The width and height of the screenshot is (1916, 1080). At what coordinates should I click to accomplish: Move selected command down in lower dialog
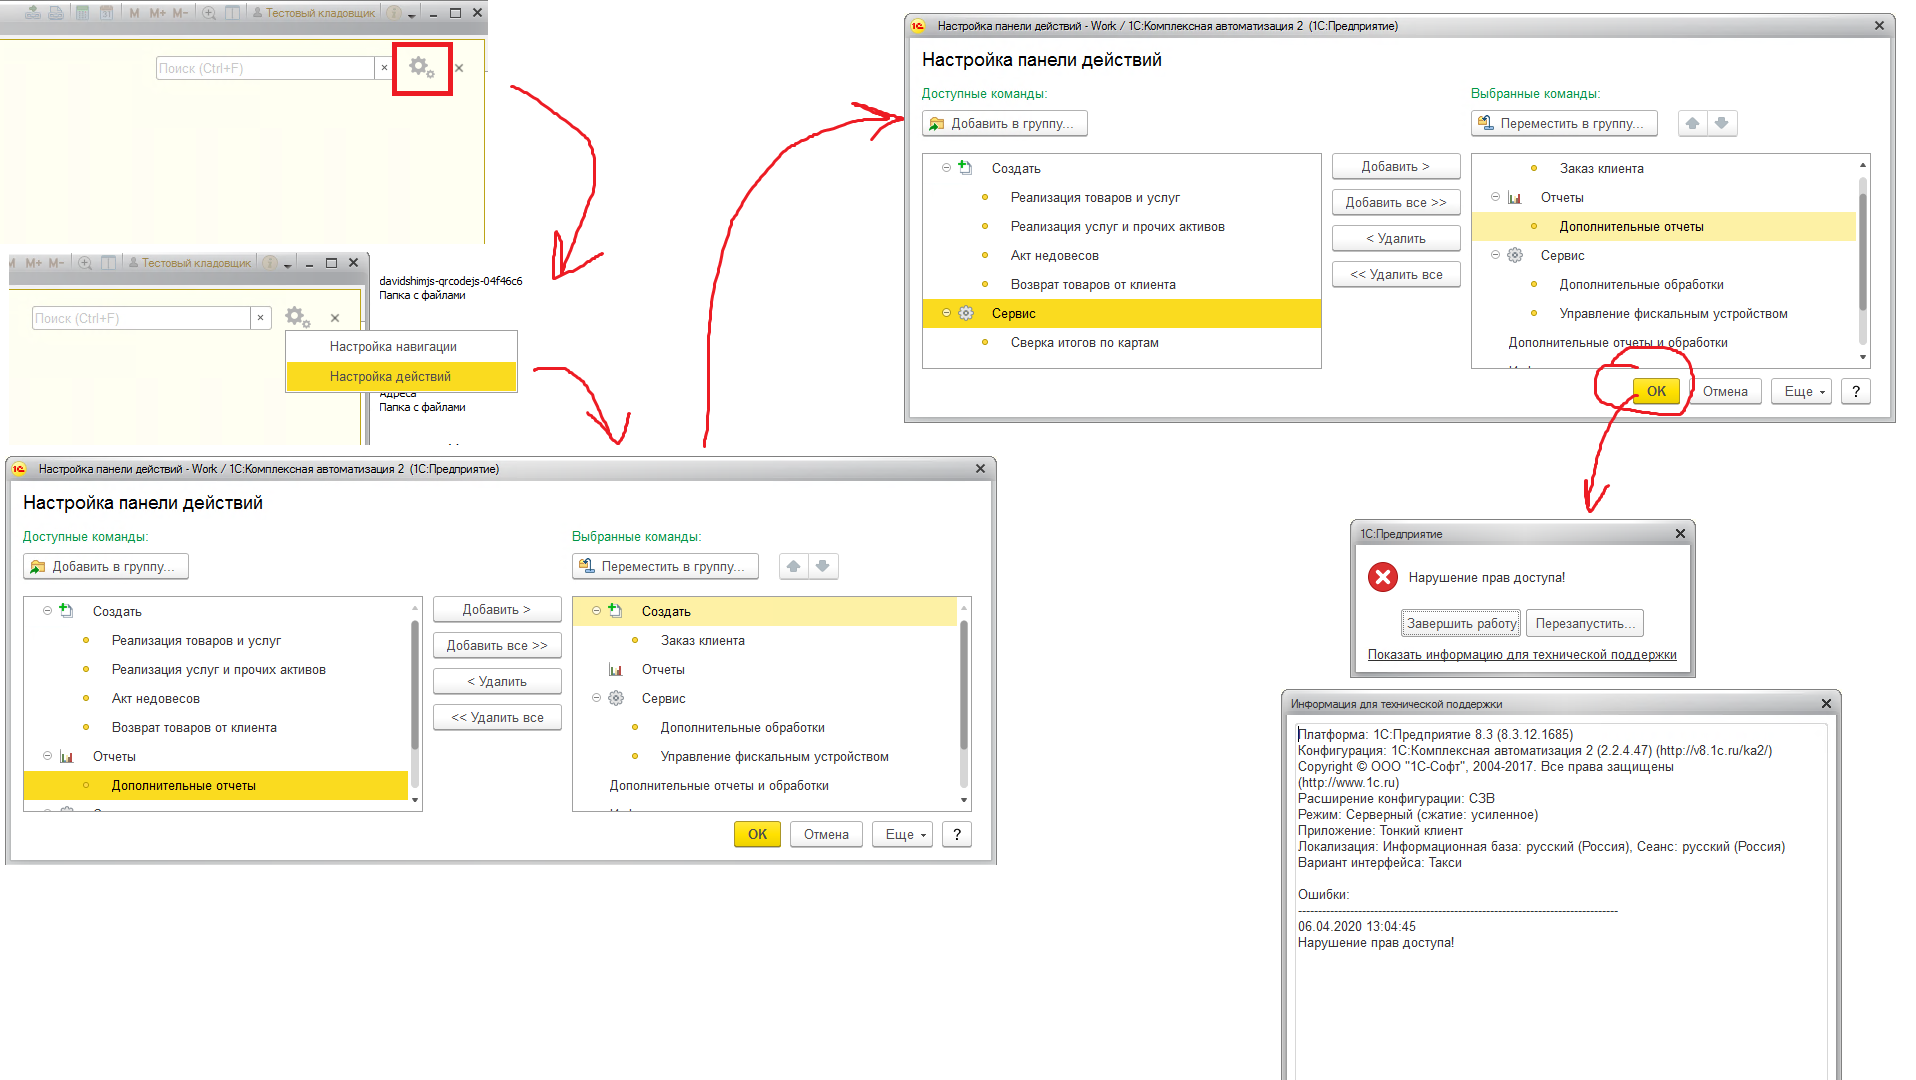point(822,566)
